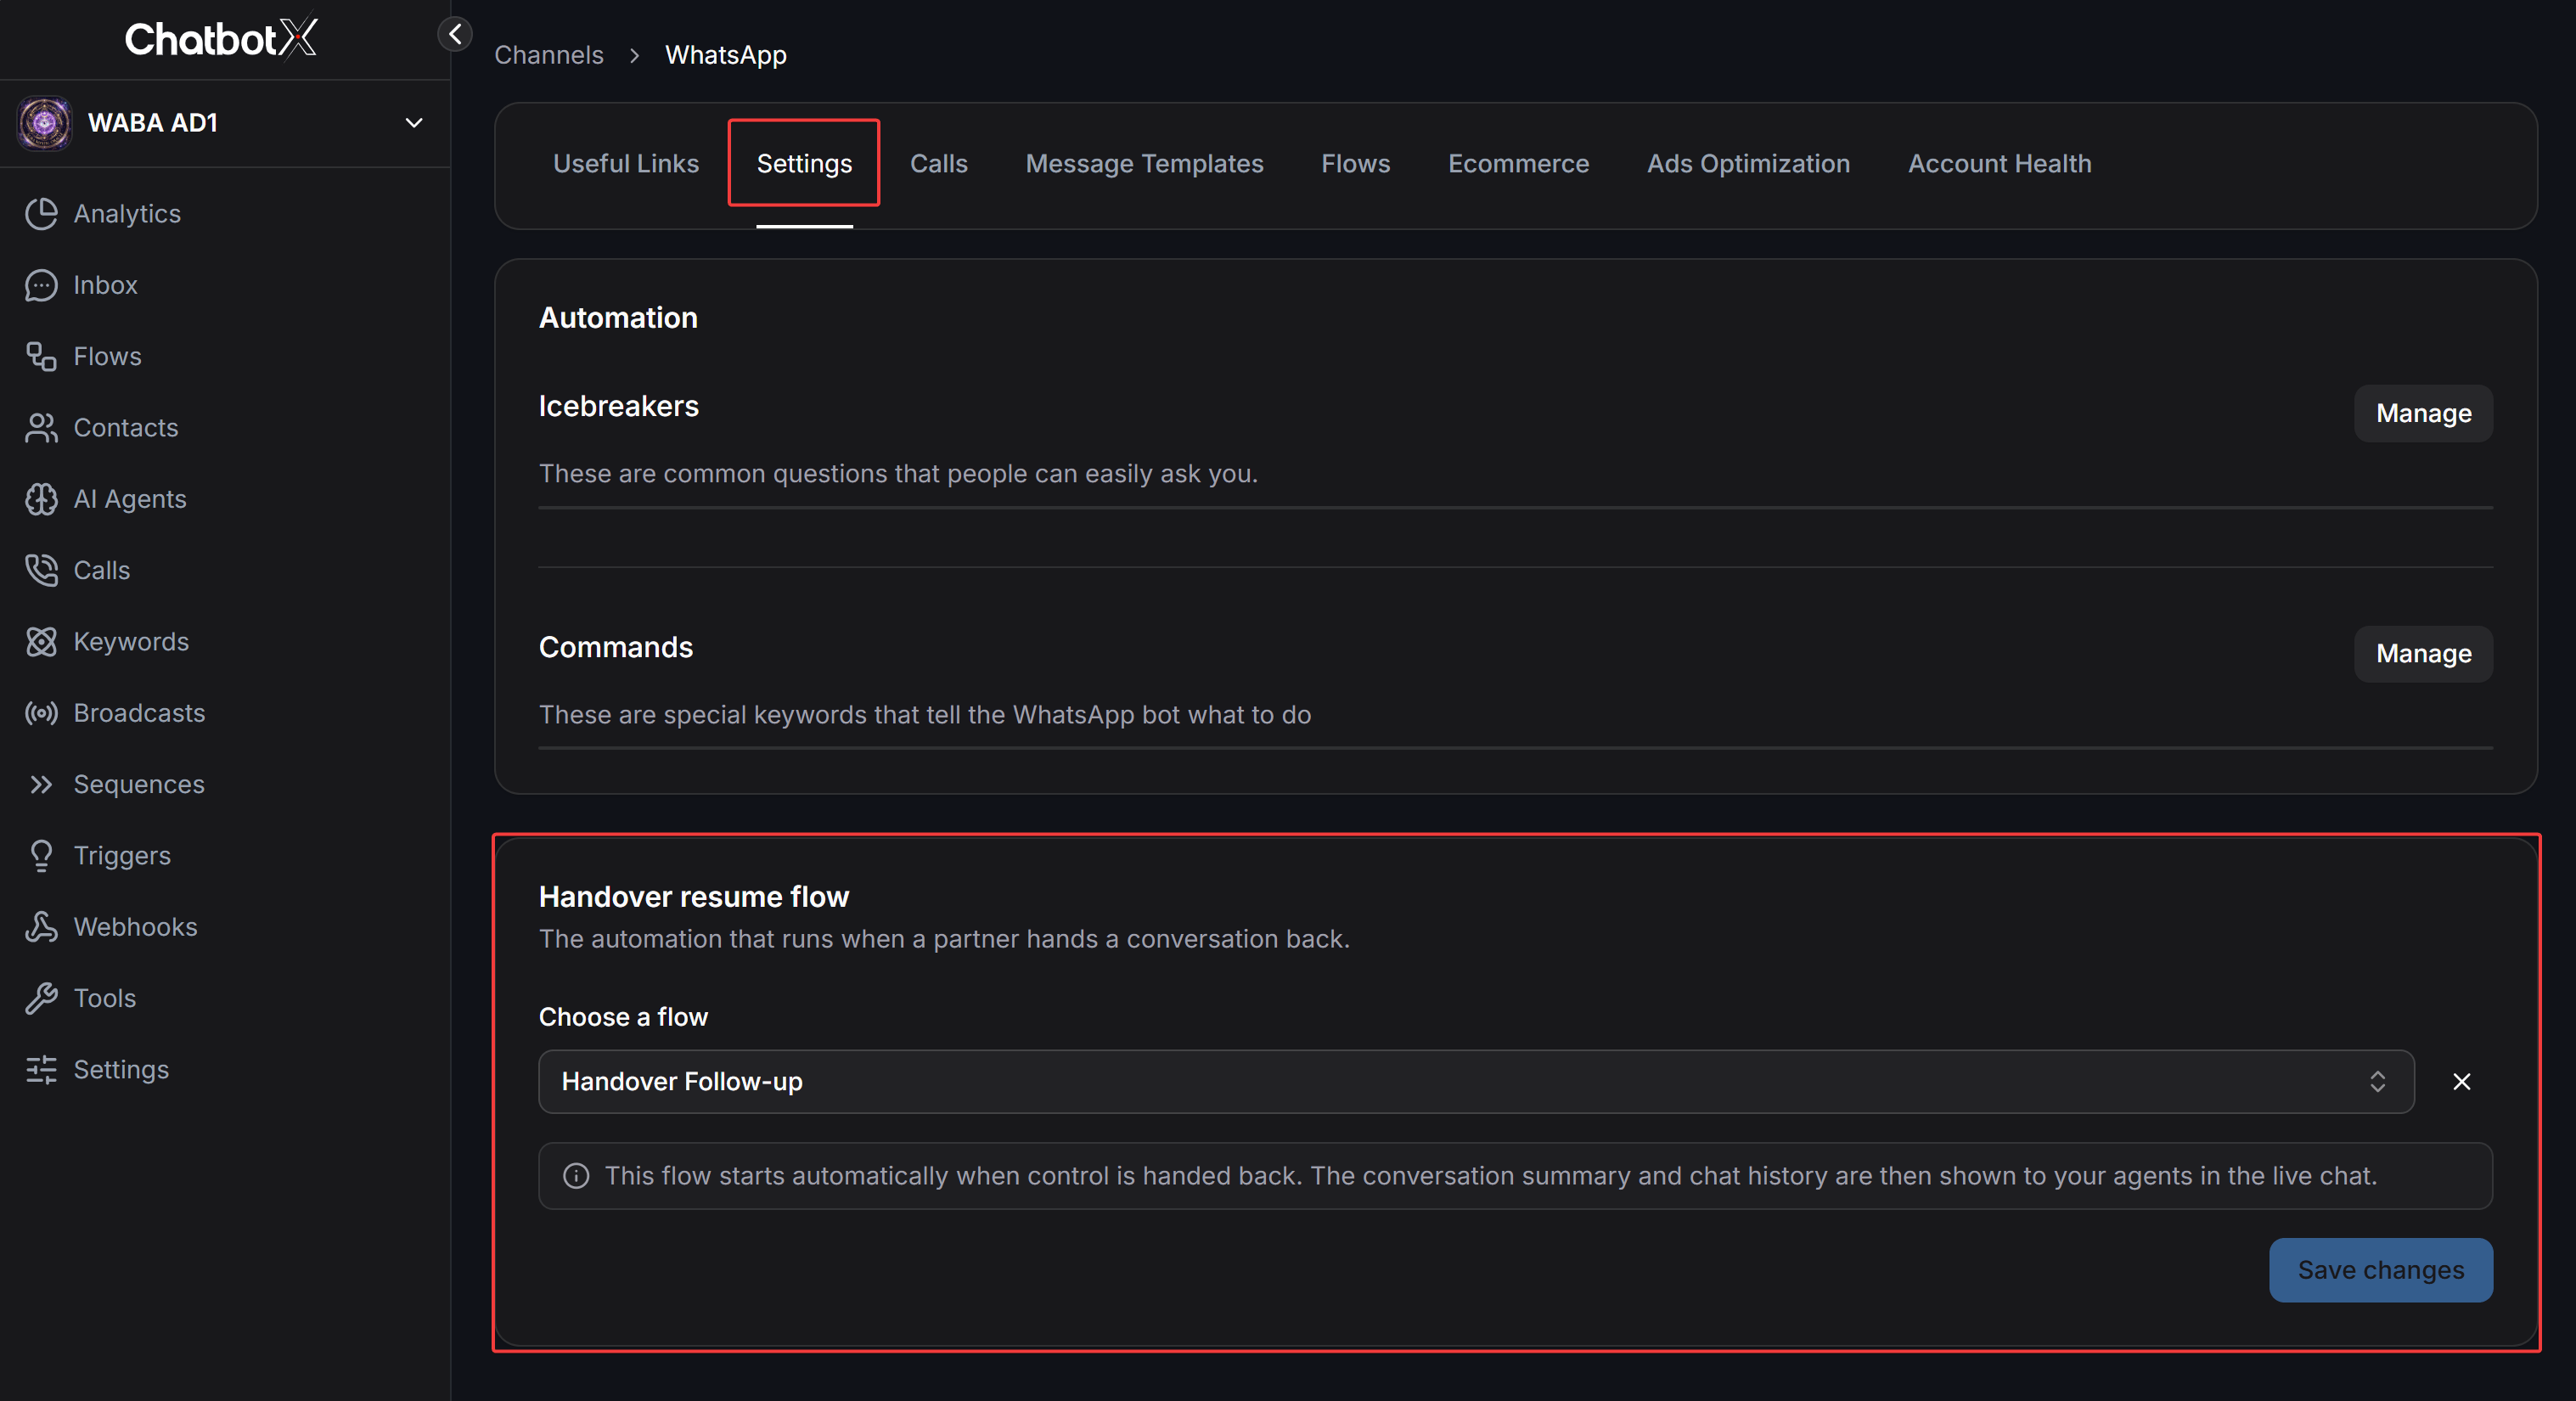The image size is (2576, 1401).
Task: Go to the Channels breadcrumb link
Action: pyautogui.click(x=549, y=55)
